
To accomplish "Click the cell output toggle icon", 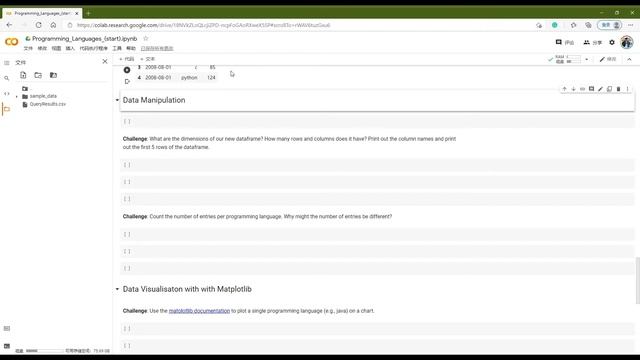I will [x=127, y=81].
